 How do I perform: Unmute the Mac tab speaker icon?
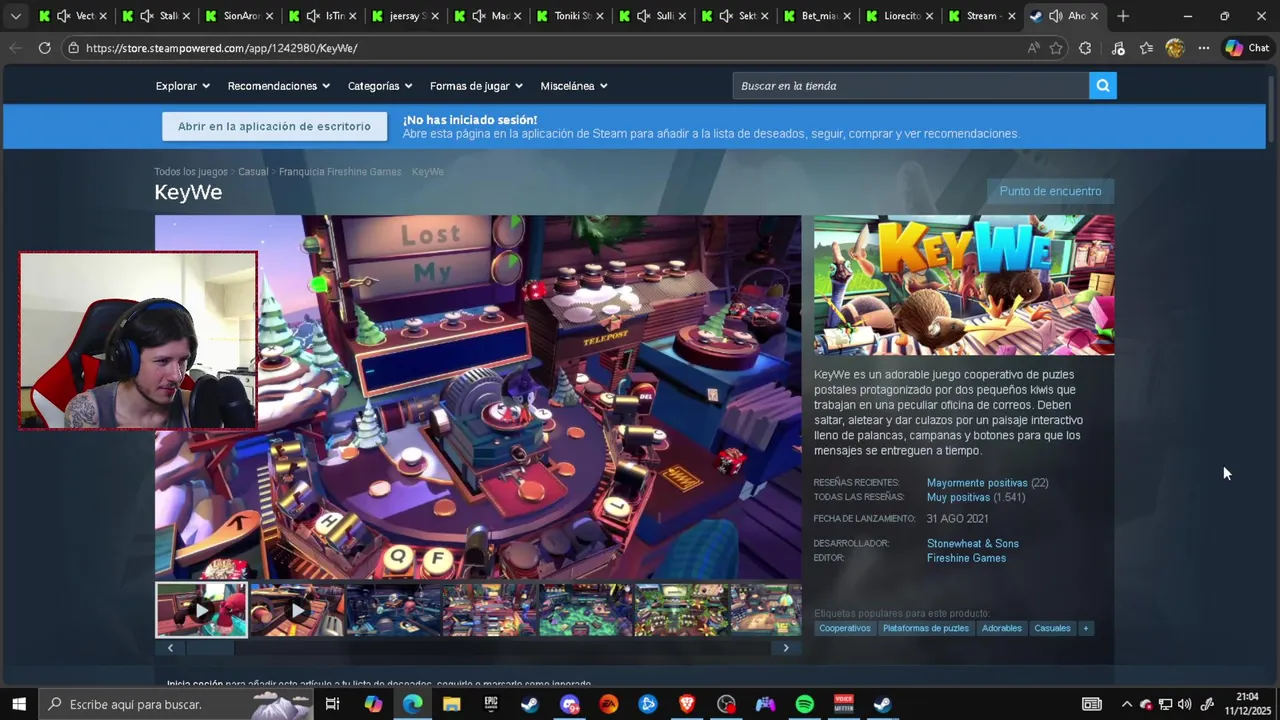pyautogui.click(x=478, y=16)
